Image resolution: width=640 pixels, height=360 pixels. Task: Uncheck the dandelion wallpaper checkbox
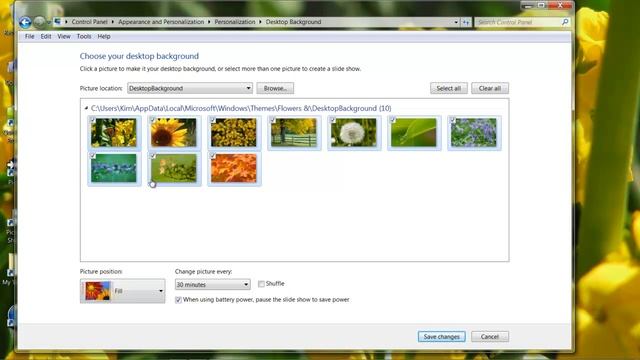[333, 120]
